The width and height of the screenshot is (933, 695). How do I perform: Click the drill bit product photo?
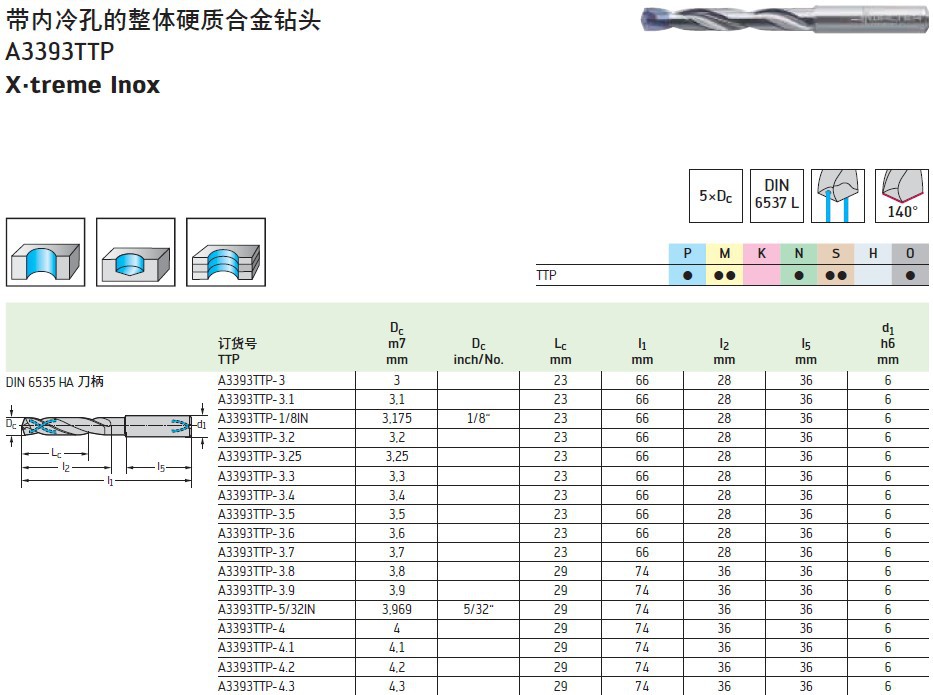pos(784,18)
